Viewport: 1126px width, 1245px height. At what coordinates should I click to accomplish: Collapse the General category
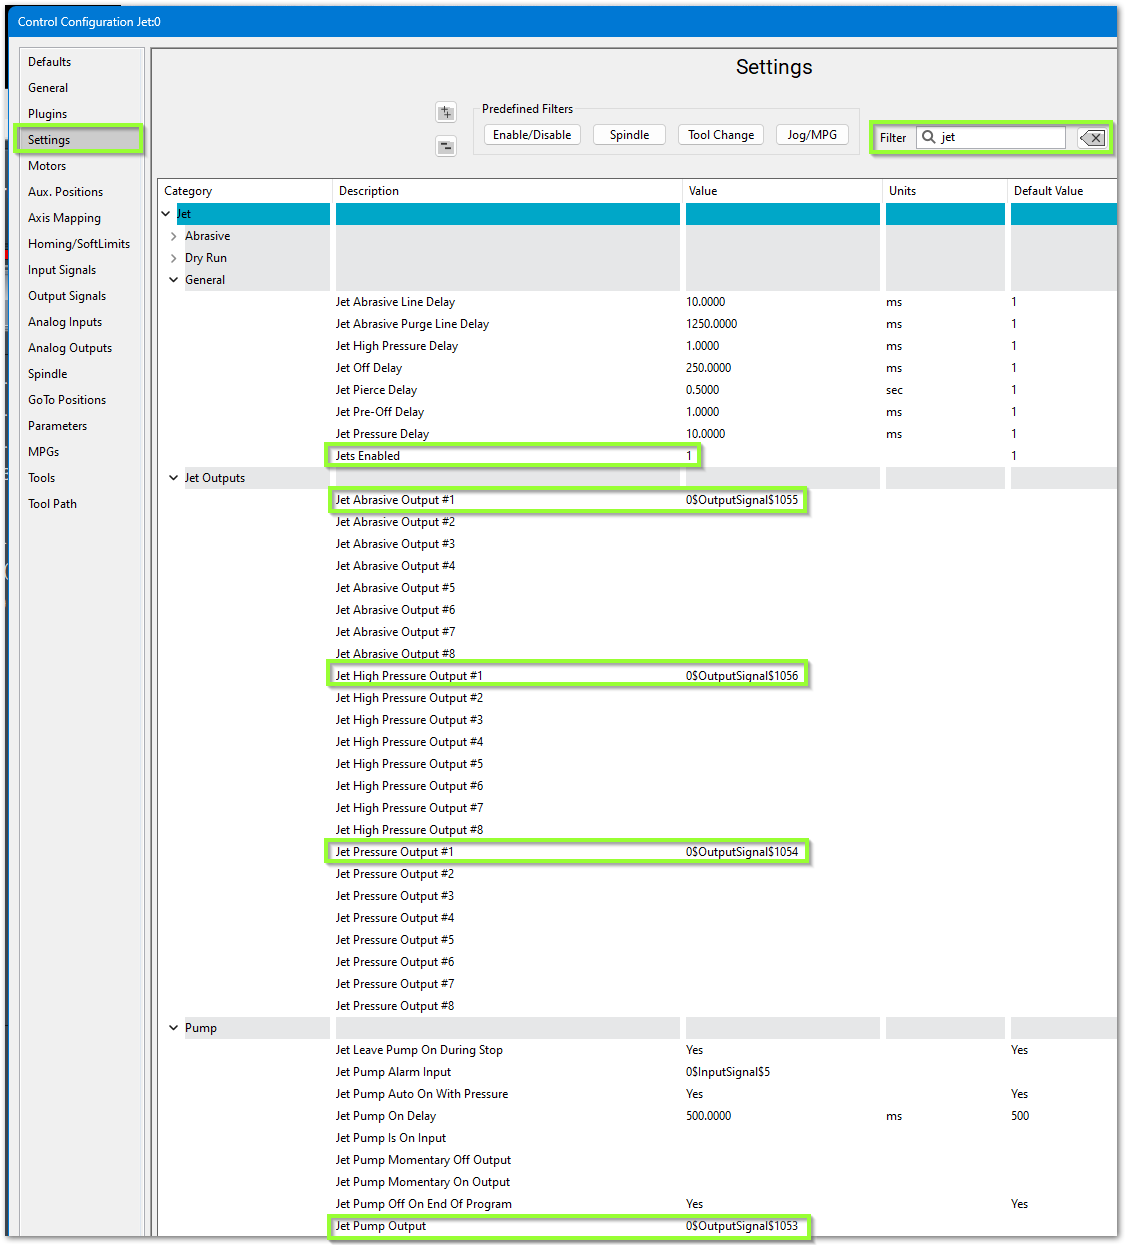point(174,280)
